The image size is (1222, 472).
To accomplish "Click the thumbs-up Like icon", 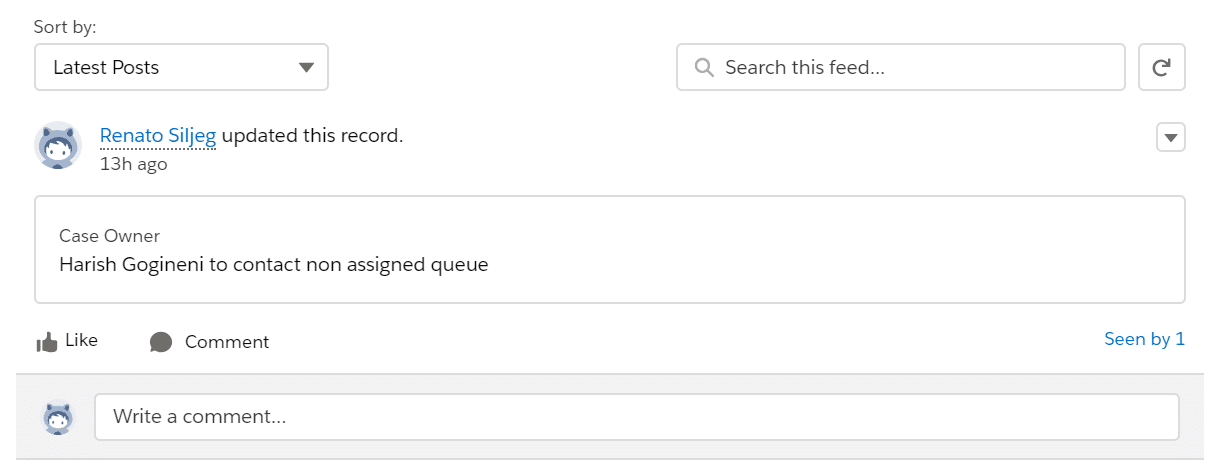I will tap(47, 342).
